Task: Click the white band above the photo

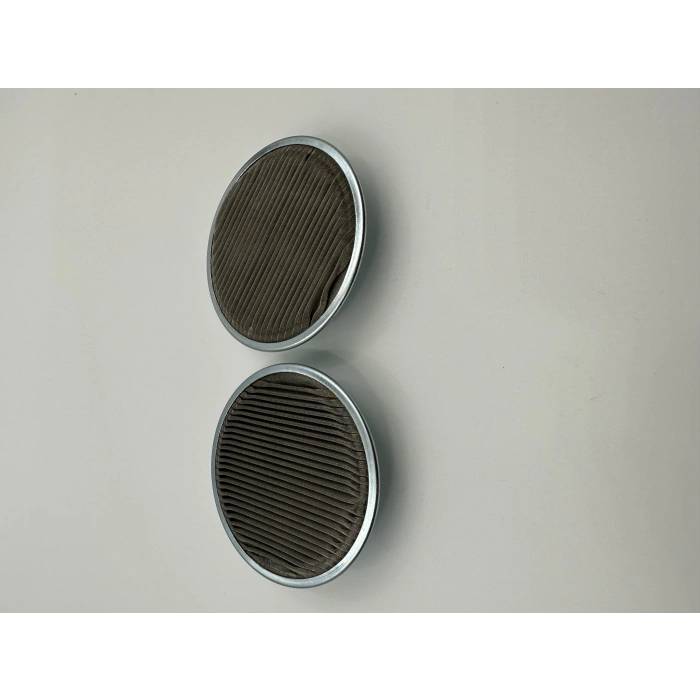Action: click(350, 45)
